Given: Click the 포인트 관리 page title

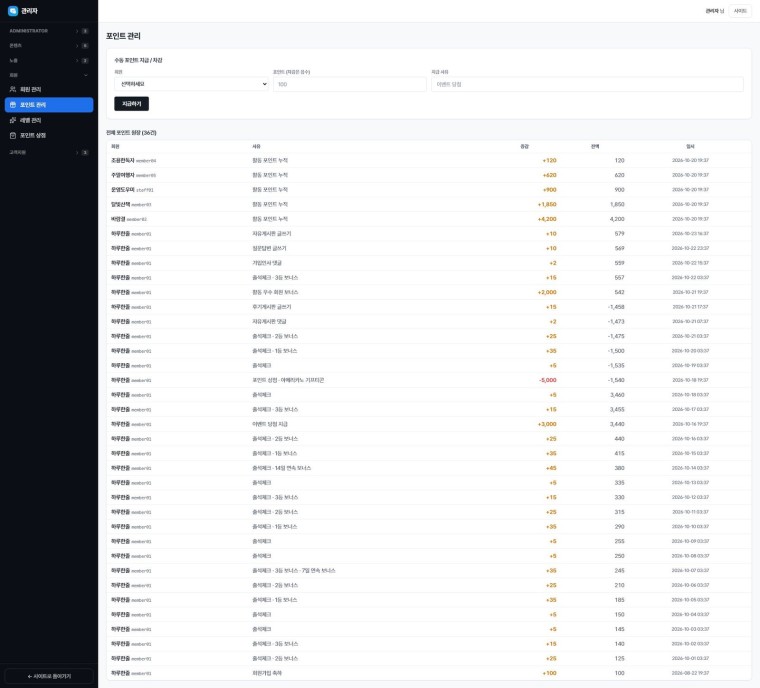Looking at the screenshot, I should click(x=123, y=36).
